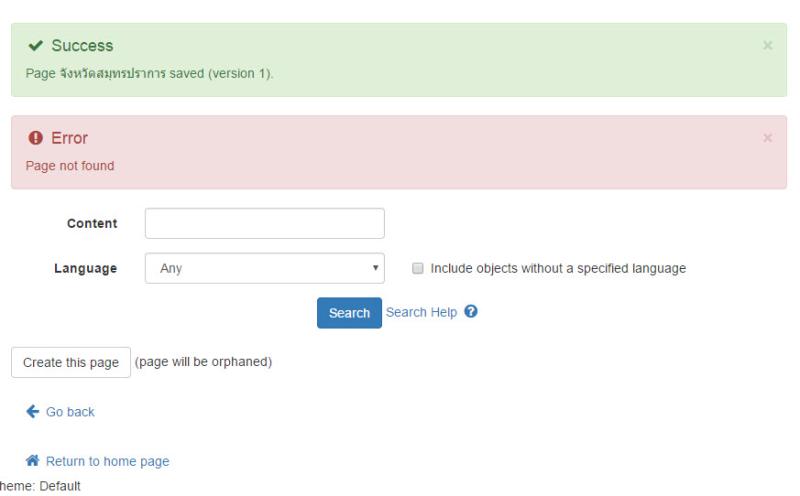Screen dimensions: 800x496
Task: Click the Content field label
Action: (92, 223)
